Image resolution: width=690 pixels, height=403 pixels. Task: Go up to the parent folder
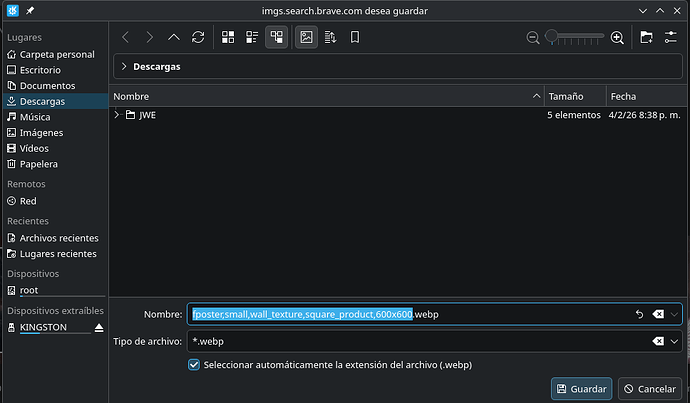174,37
